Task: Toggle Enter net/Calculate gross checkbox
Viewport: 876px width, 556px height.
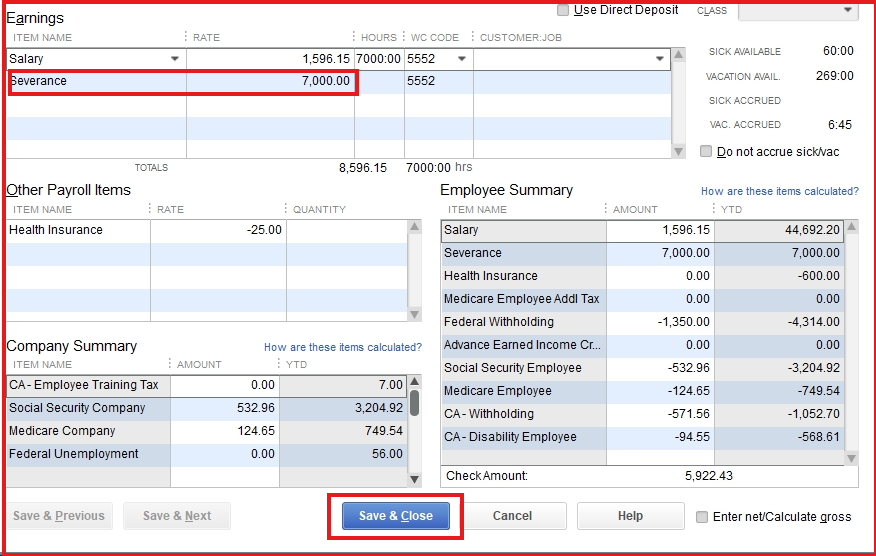Action: (702, 517)
